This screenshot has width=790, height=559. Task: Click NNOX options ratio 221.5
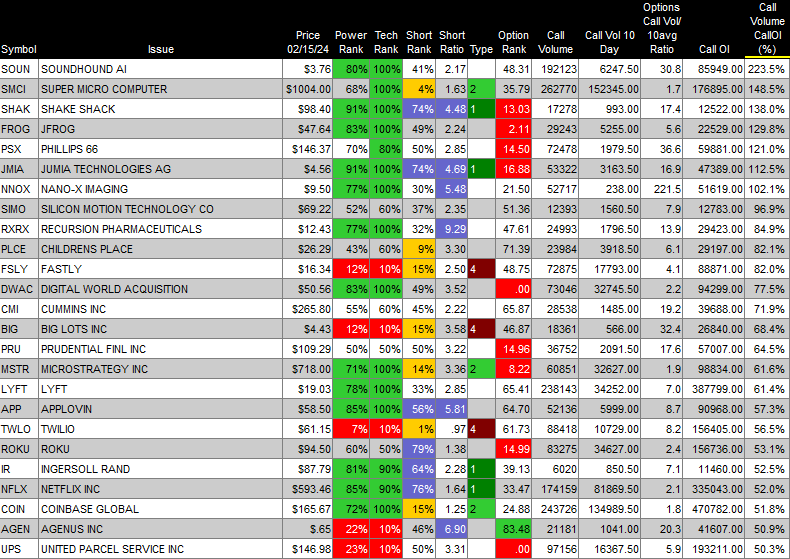[x=661, y=189]
